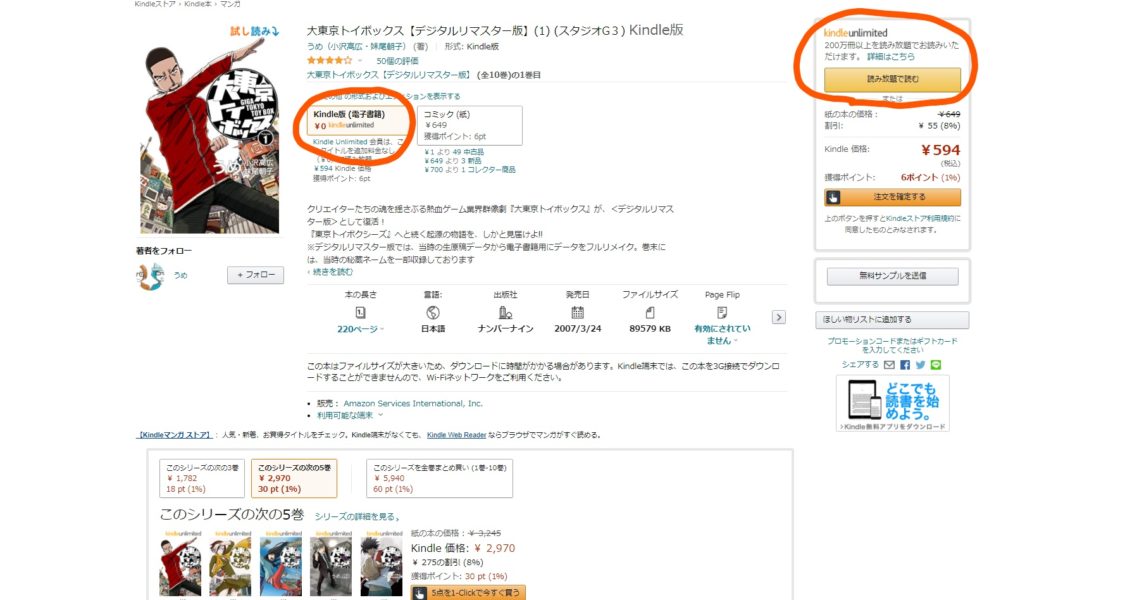Click the マンガ breadcrumb link
This screenshot has height=600, width=1144.
coord(230,4)
